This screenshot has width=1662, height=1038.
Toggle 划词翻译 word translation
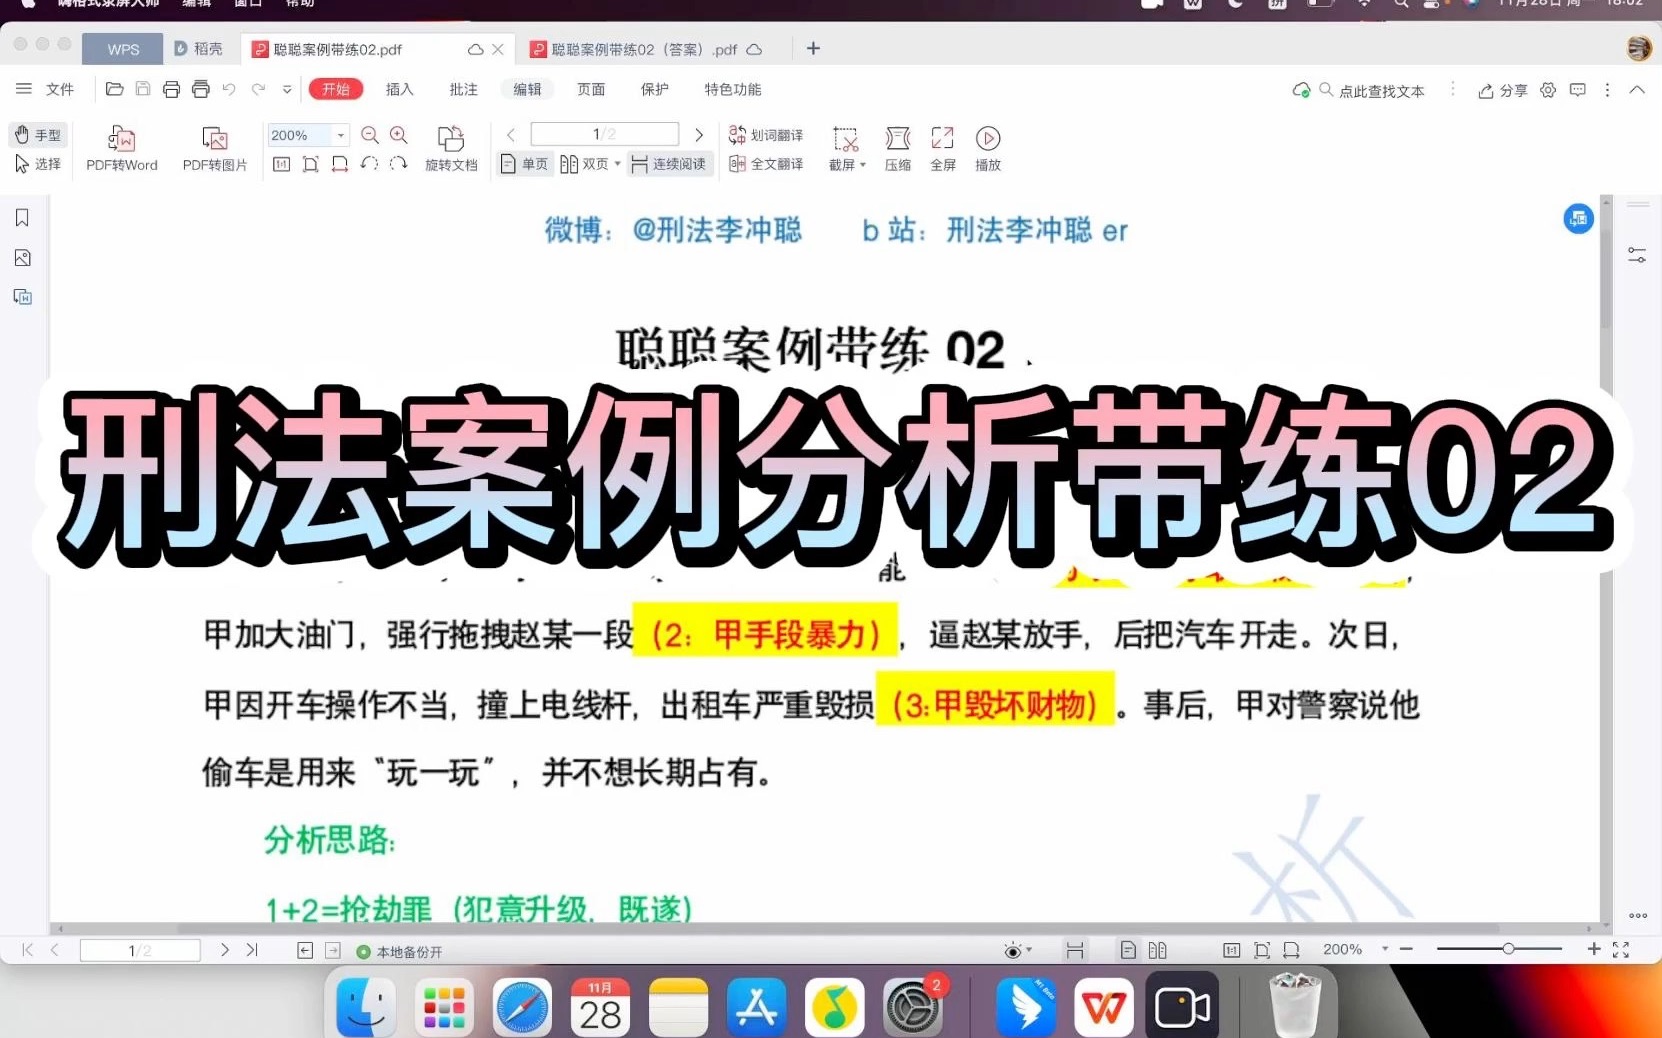[x=766, y=134]
